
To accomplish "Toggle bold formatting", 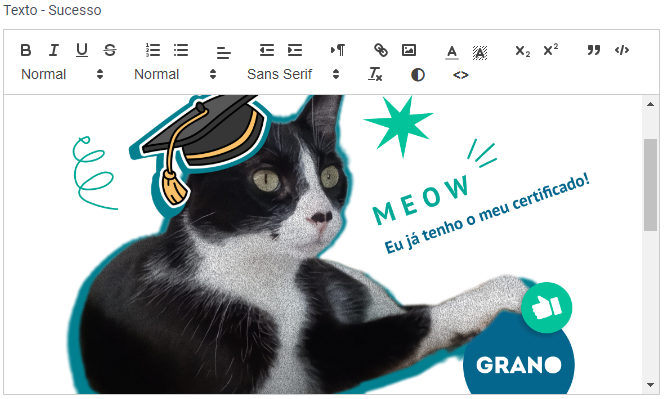I will coord(25,50).
